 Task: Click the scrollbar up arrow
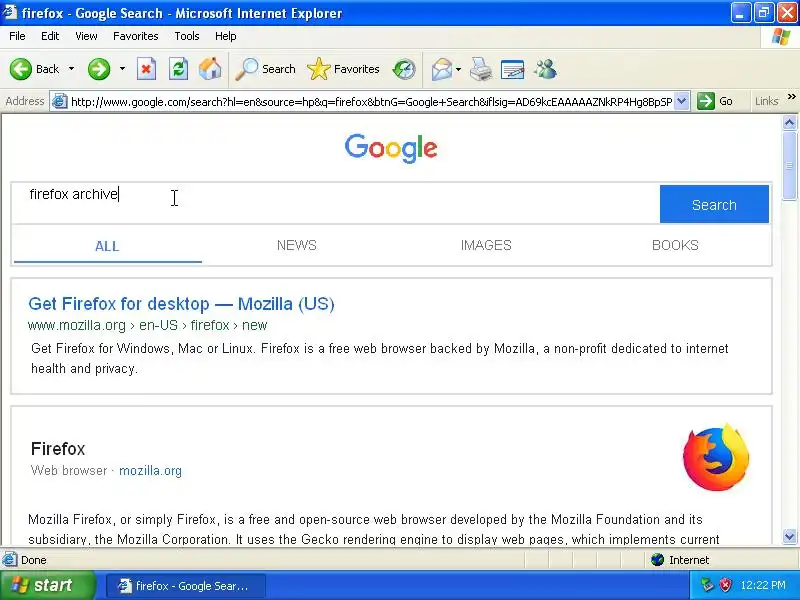point(789,122)
